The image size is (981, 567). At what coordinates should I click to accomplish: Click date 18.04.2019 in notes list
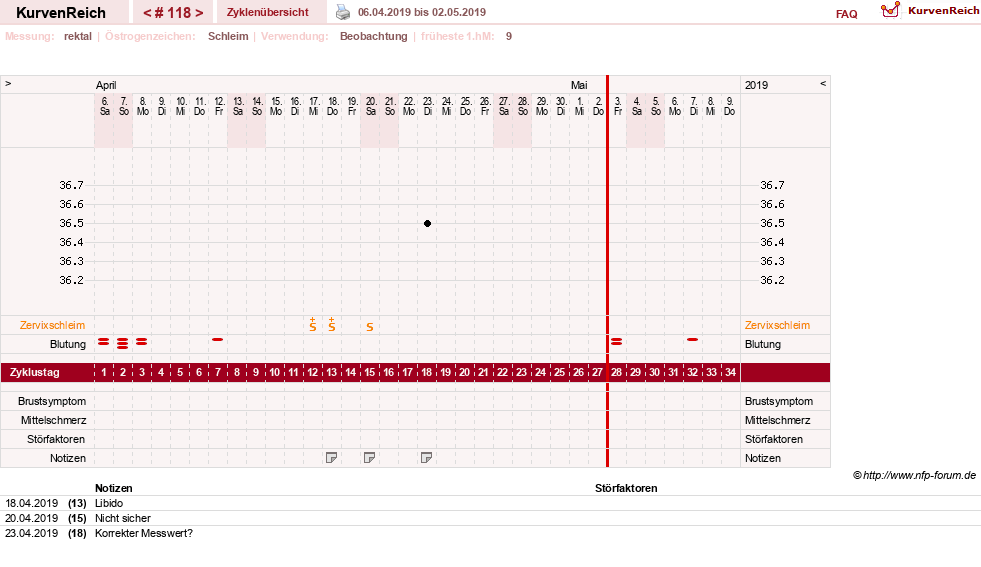coord(31,503)
